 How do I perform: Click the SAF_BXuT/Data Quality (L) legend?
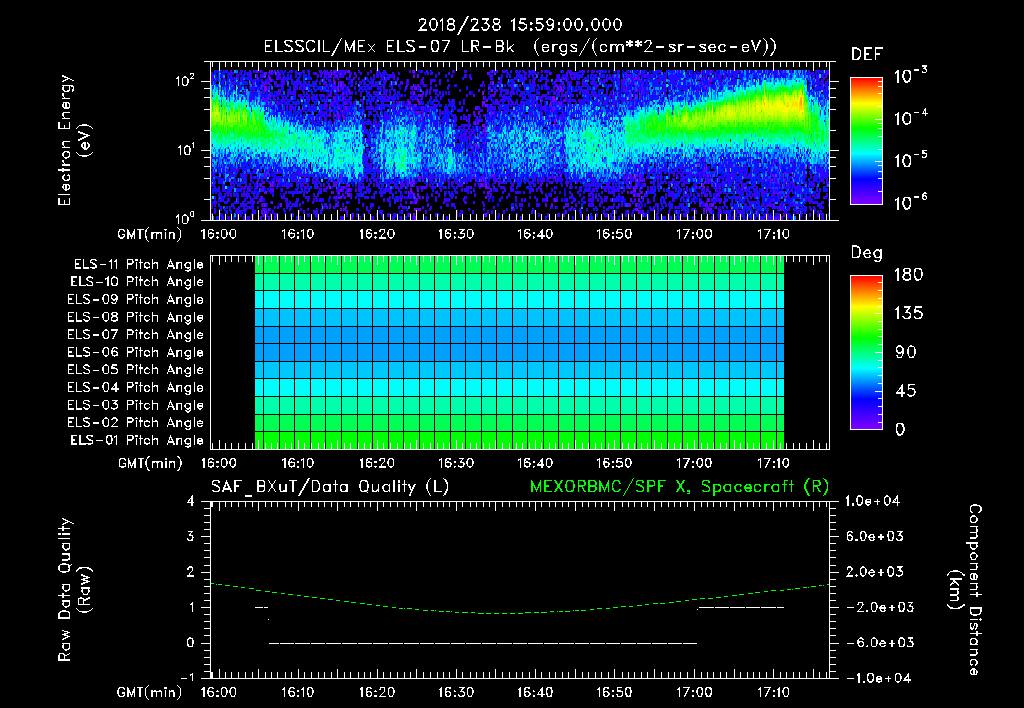(x=330, y=487)
